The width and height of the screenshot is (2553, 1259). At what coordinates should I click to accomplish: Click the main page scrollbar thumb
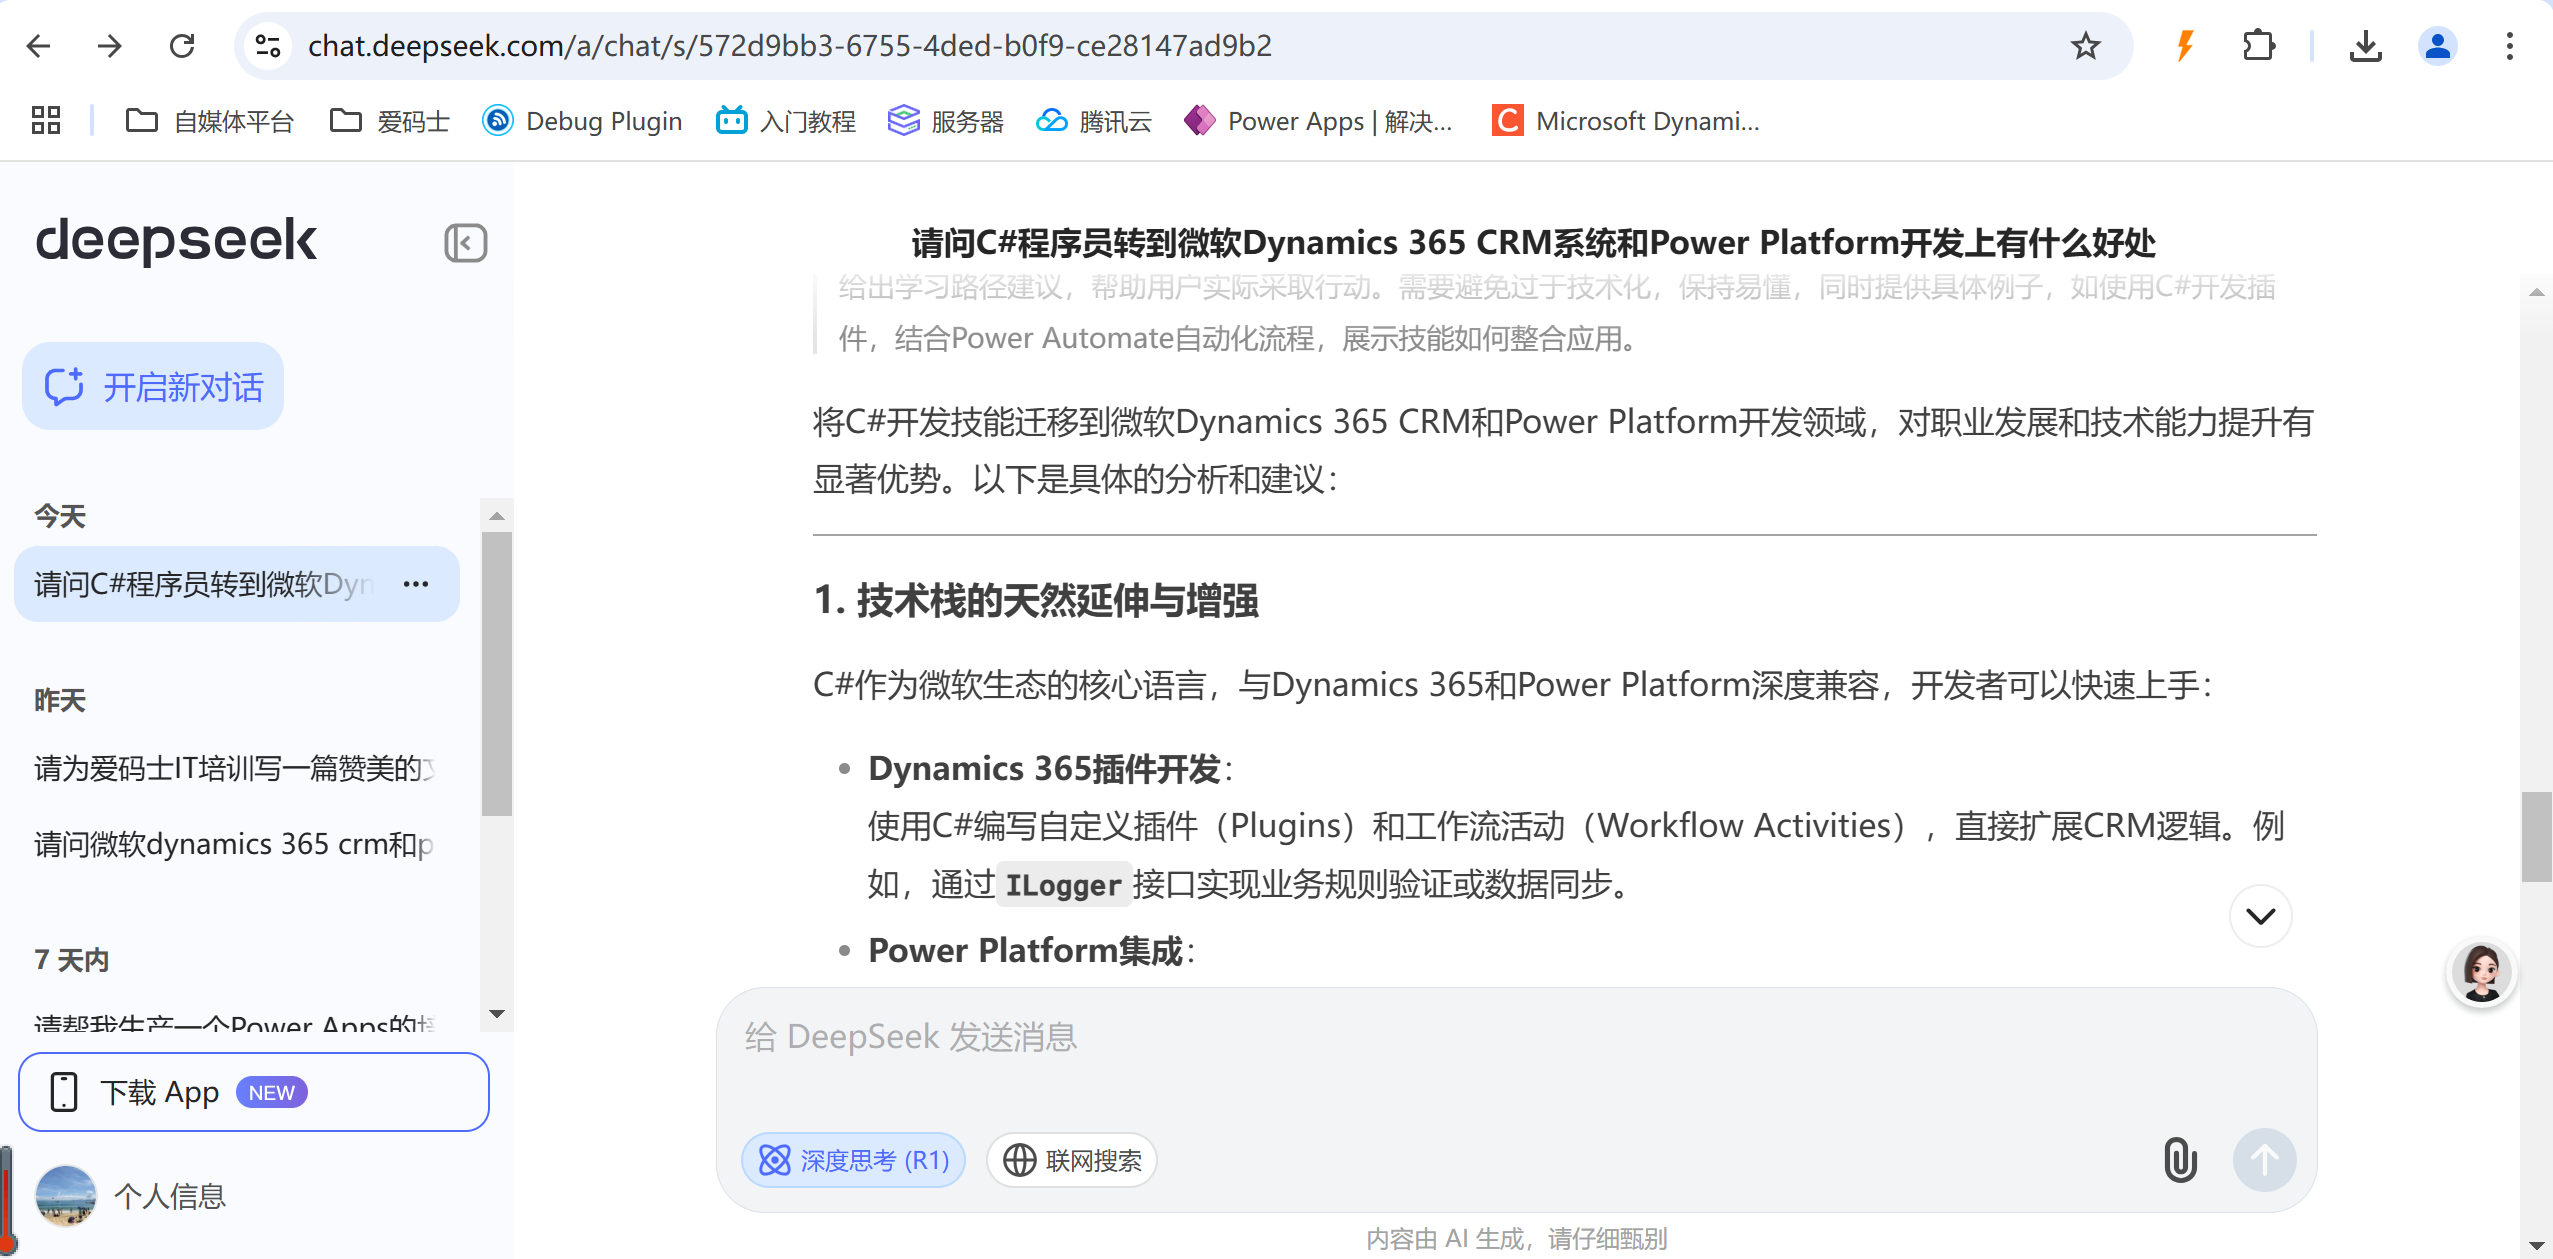pyautogui.click(x=2537, y=836)
